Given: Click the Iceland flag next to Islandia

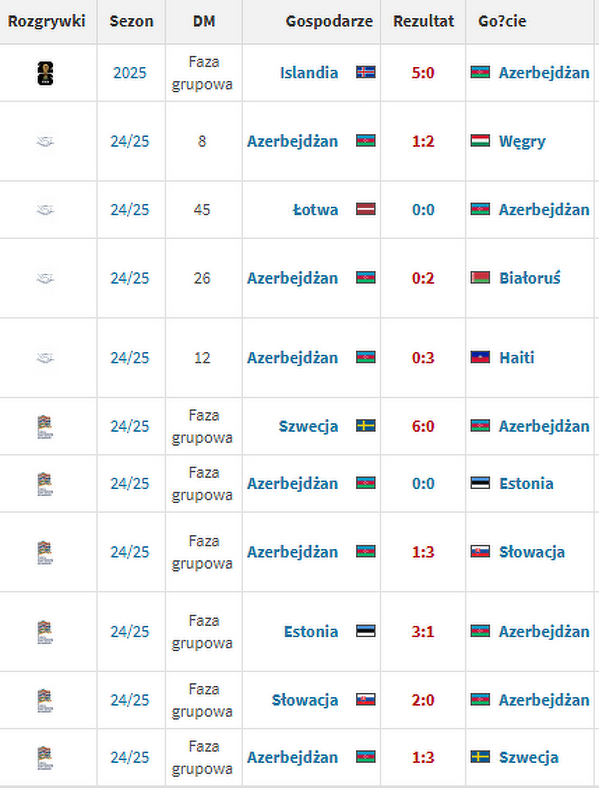Looking at the screenshot, I should click(x=366, y=72).
